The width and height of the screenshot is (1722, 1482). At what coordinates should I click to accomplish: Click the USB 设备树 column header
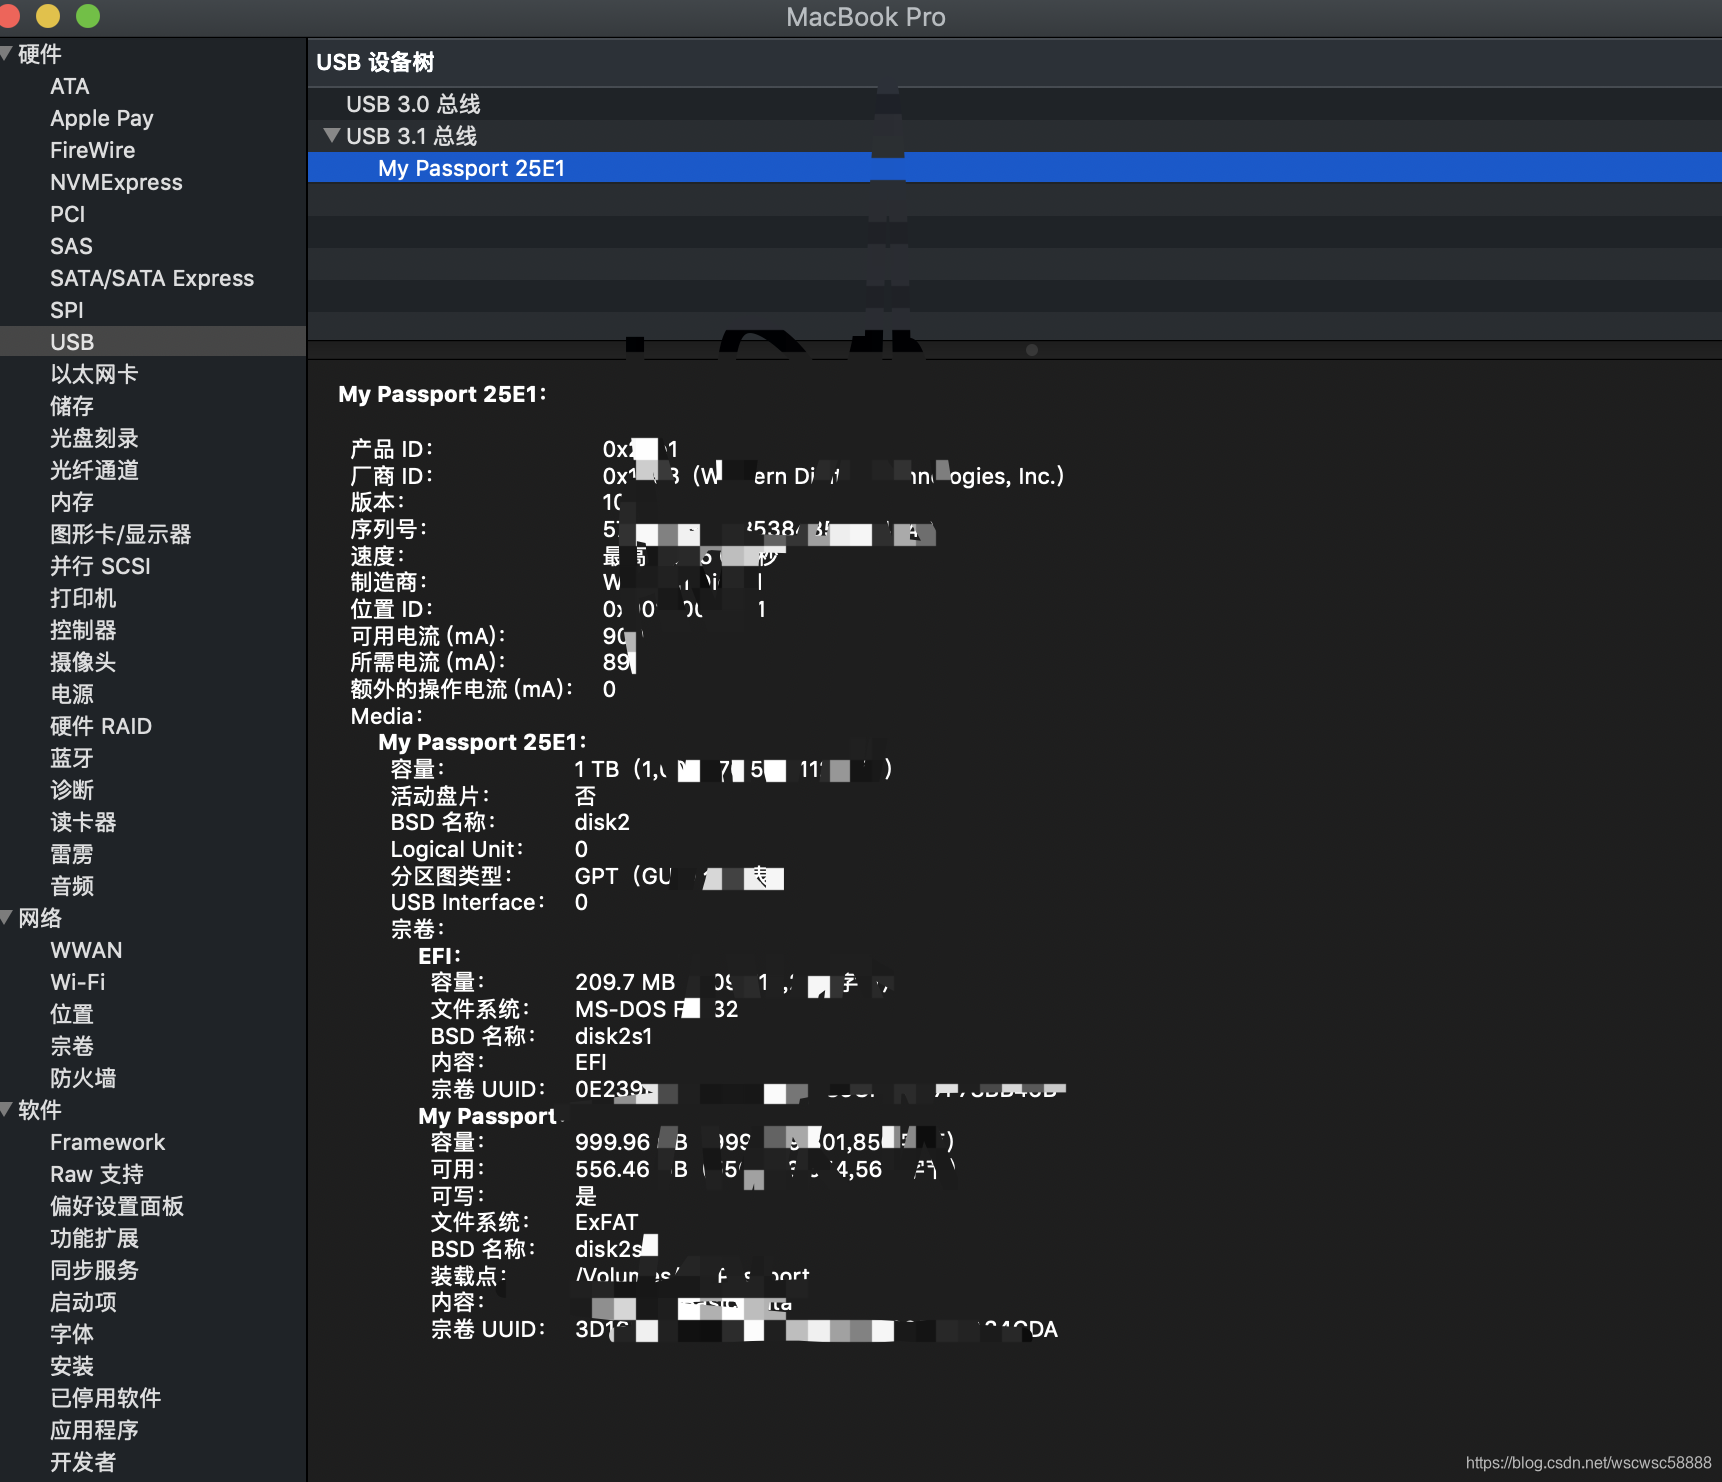[1015, 62]
